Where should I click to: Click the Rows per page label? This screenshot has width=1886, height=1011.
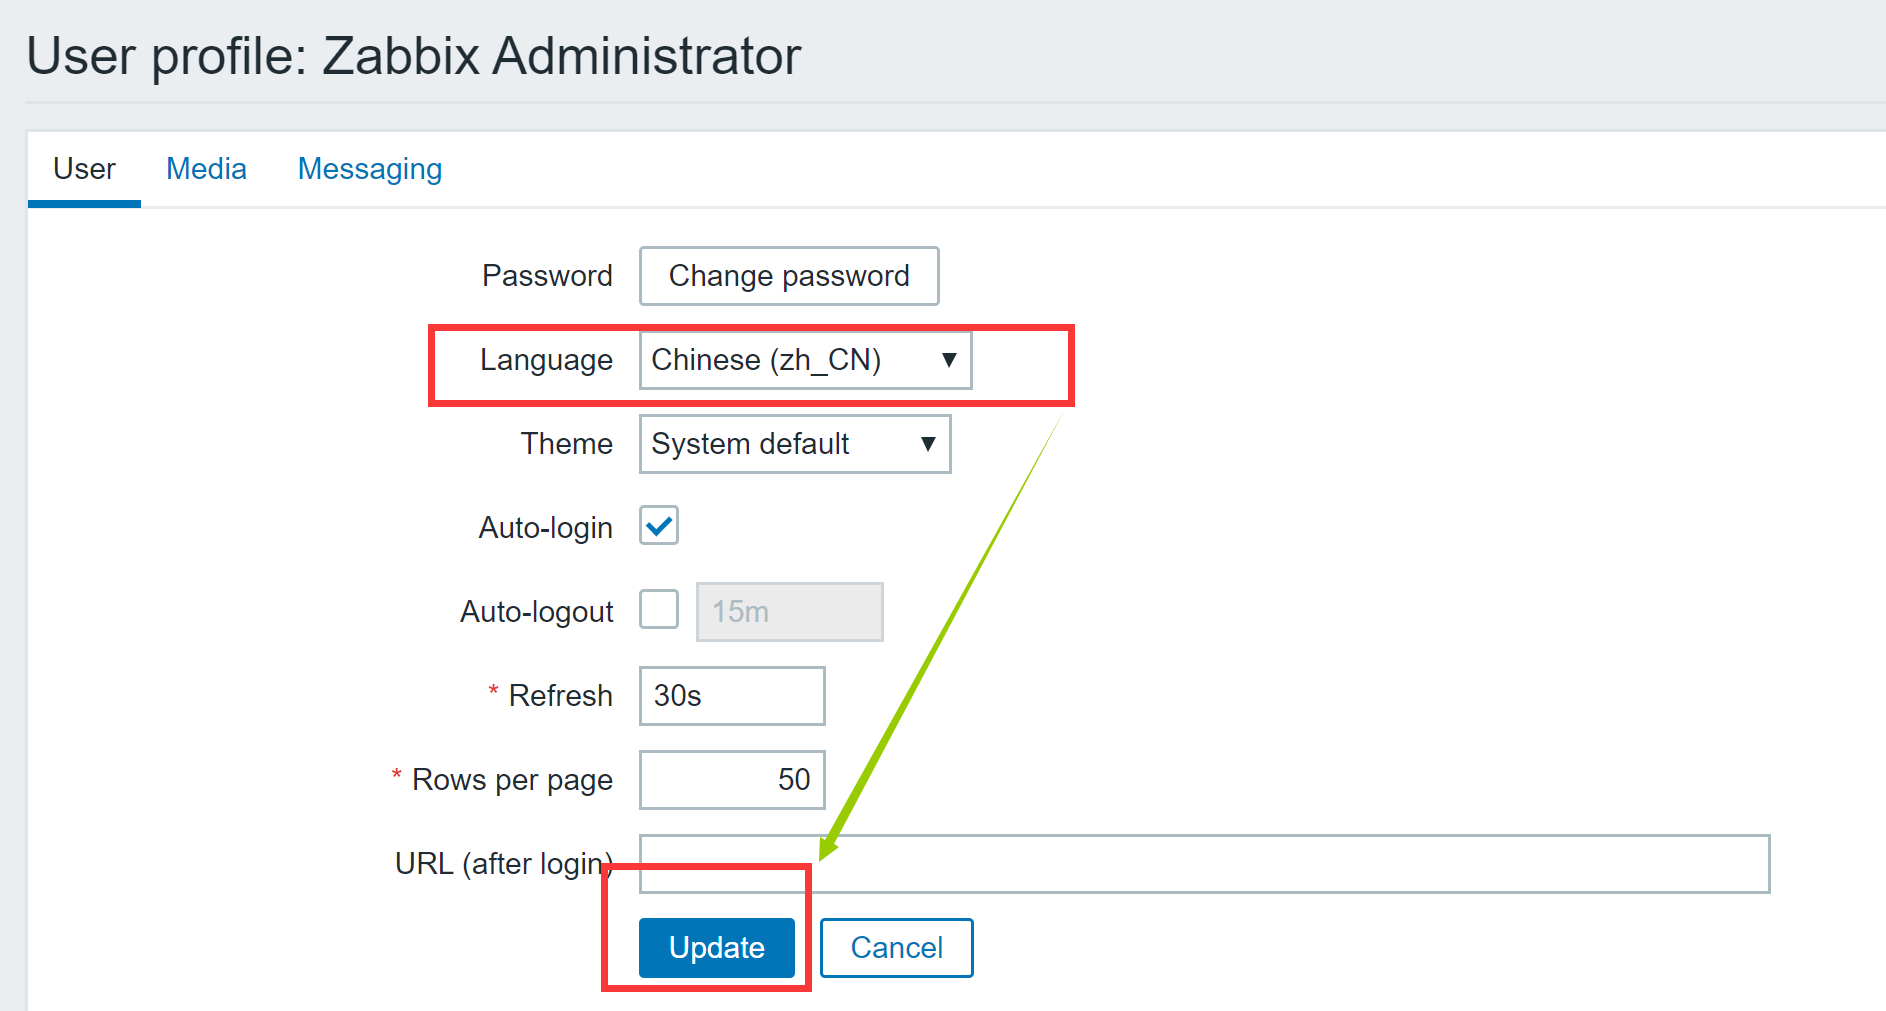coord(512,780)
